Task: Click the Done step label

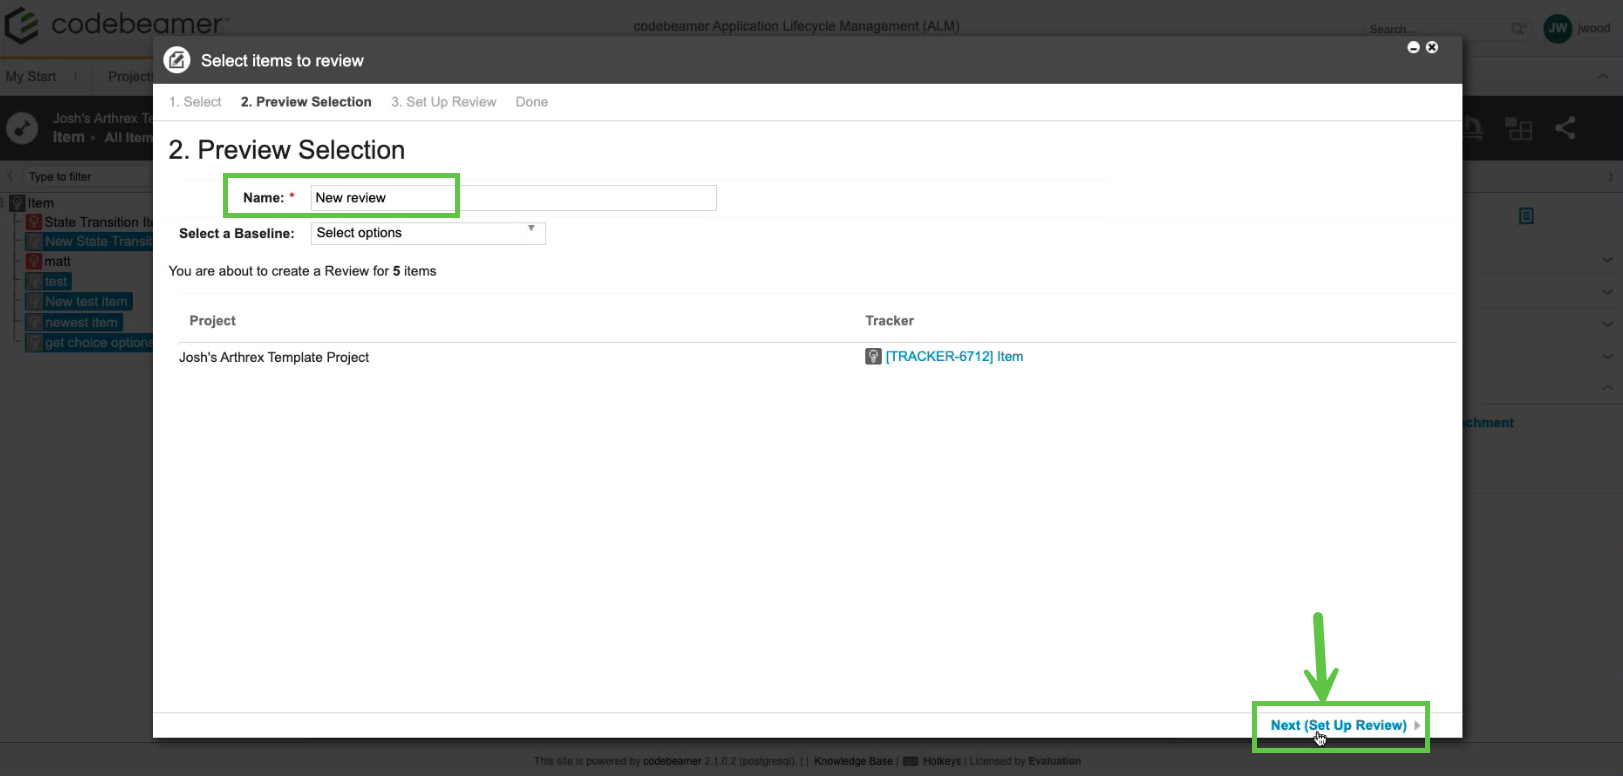Action: pos(531,102)
